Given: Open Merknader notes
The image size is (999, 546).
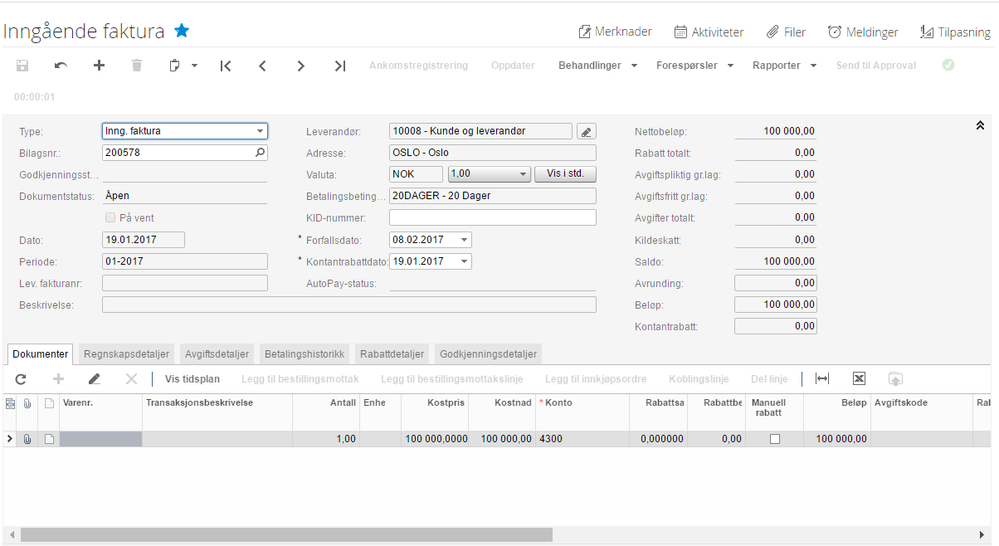Looking at the screenshot, I should (615, 32).
